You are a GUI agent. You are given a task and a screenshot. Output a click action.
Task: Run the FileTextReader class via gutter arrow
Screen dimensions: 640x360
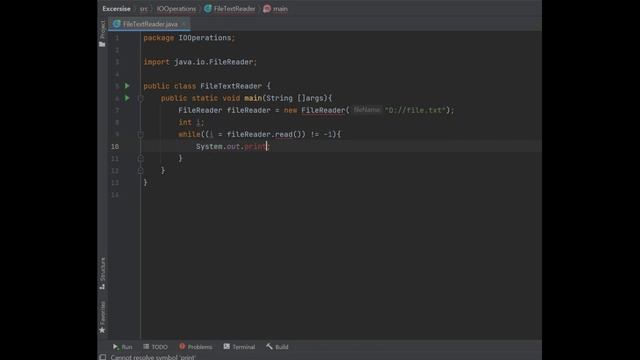(x=127, y=86)
